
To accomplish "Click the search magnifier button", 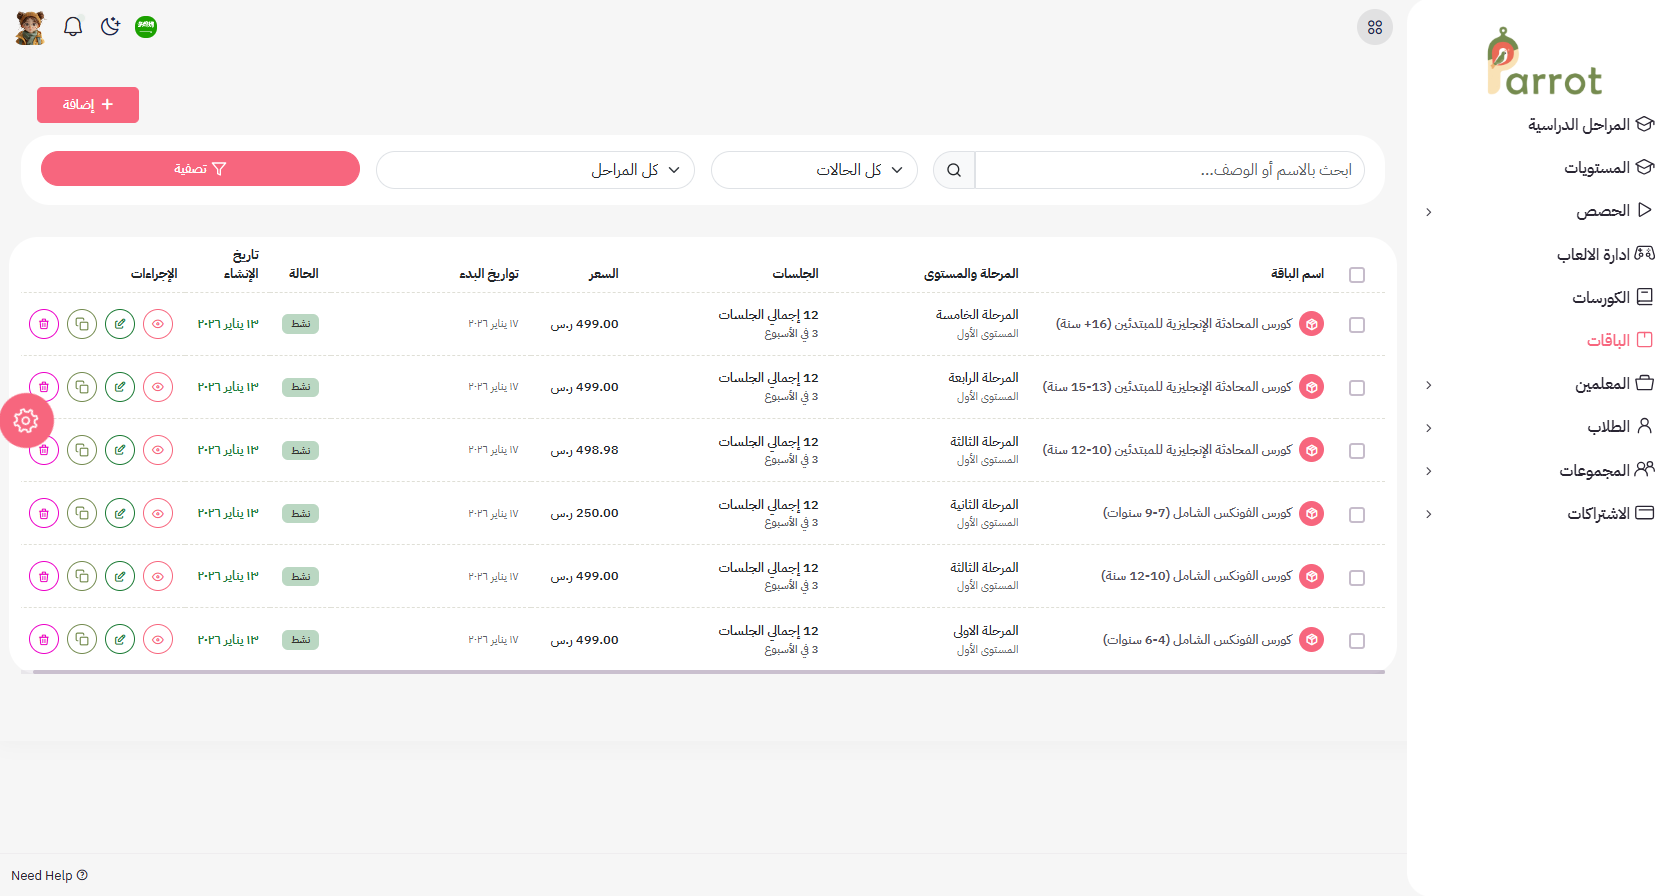I will (954, 170).
